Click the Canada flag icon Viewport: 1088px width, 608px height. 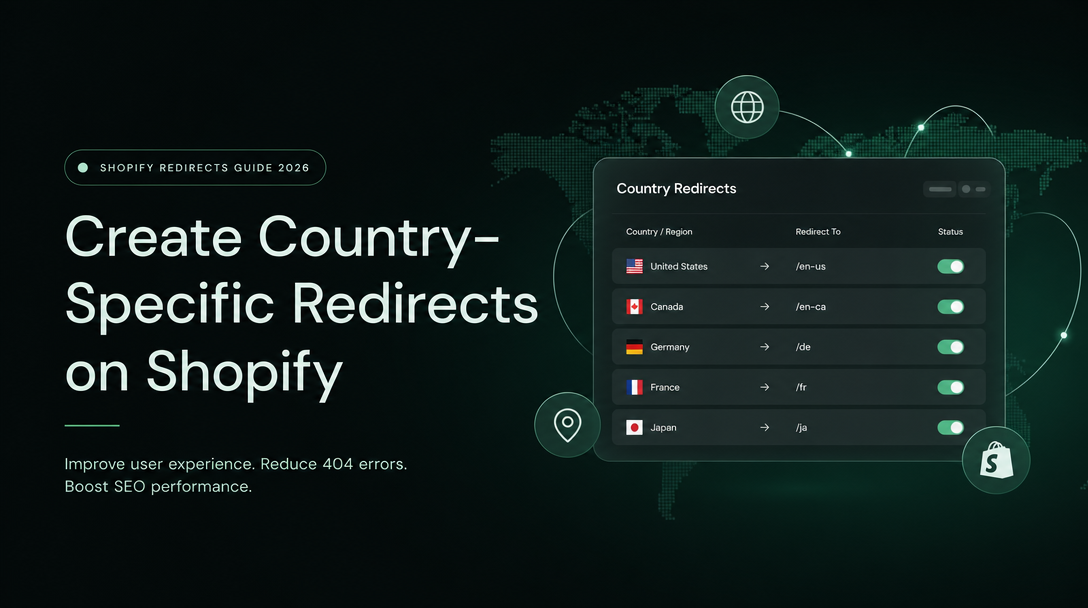634,307
